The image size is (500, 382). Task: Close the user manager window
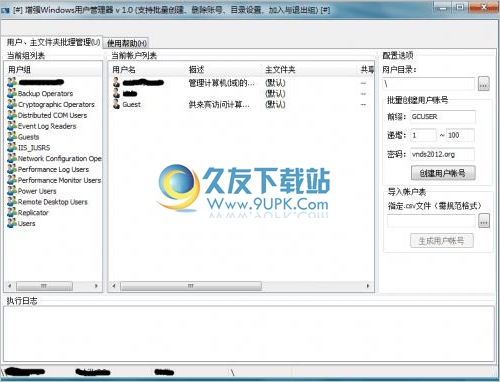click(x=483, y=7)
